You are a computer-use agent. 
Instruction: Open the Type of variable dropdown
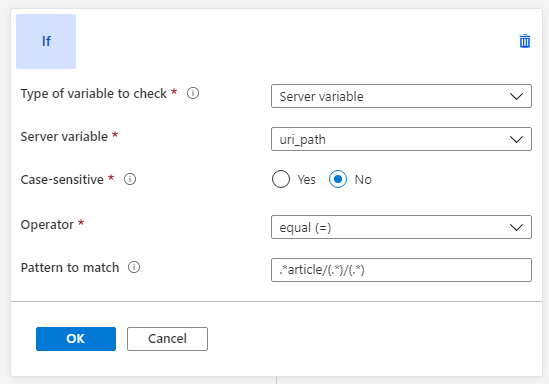[x=401, y=96]
